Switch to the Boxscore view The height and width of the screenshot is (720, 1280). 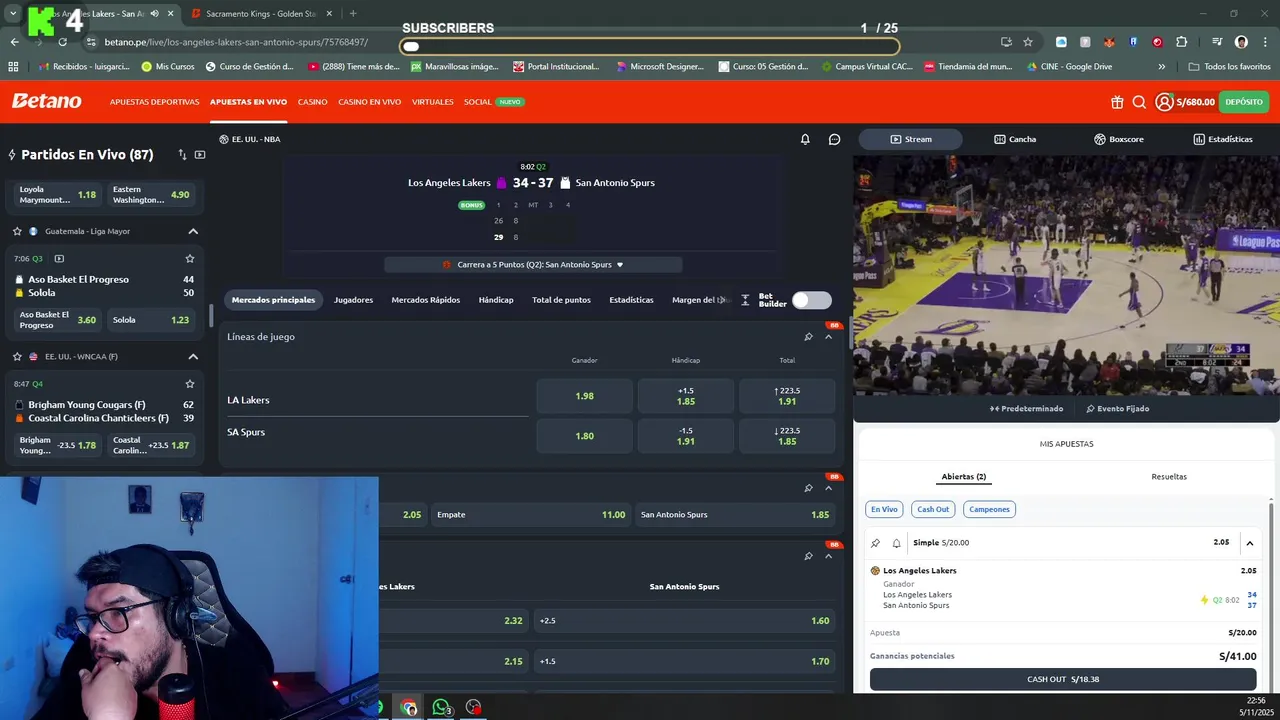point(1118,139)
